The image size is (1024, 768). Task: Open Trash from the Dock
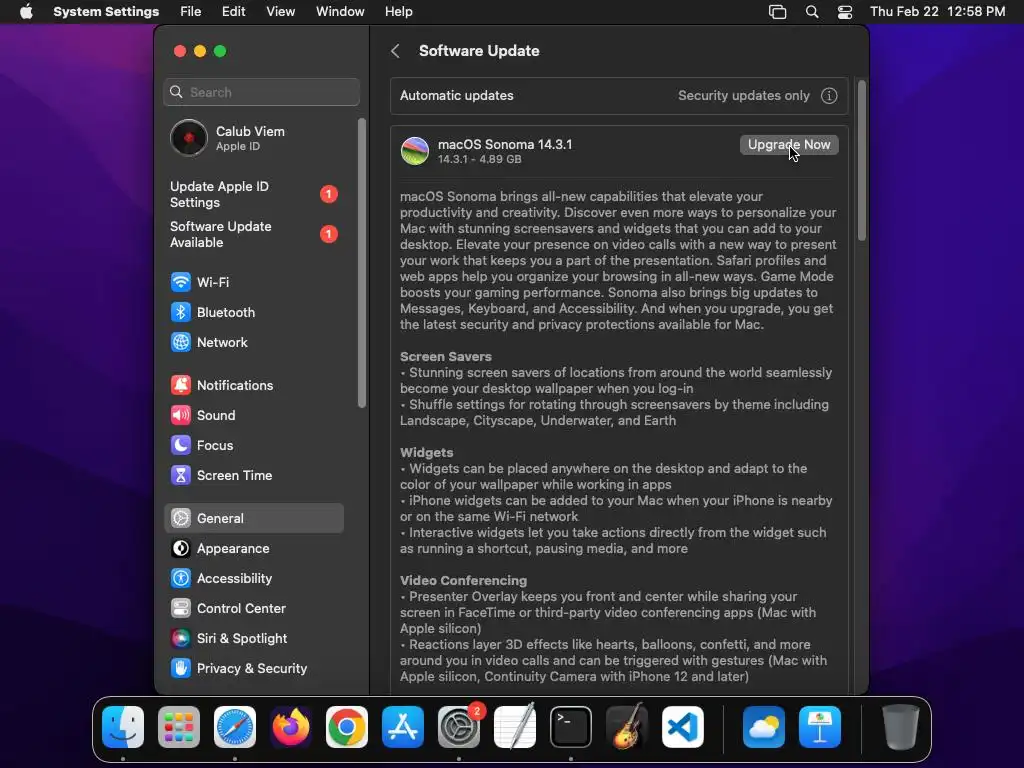tap(901, 727)
